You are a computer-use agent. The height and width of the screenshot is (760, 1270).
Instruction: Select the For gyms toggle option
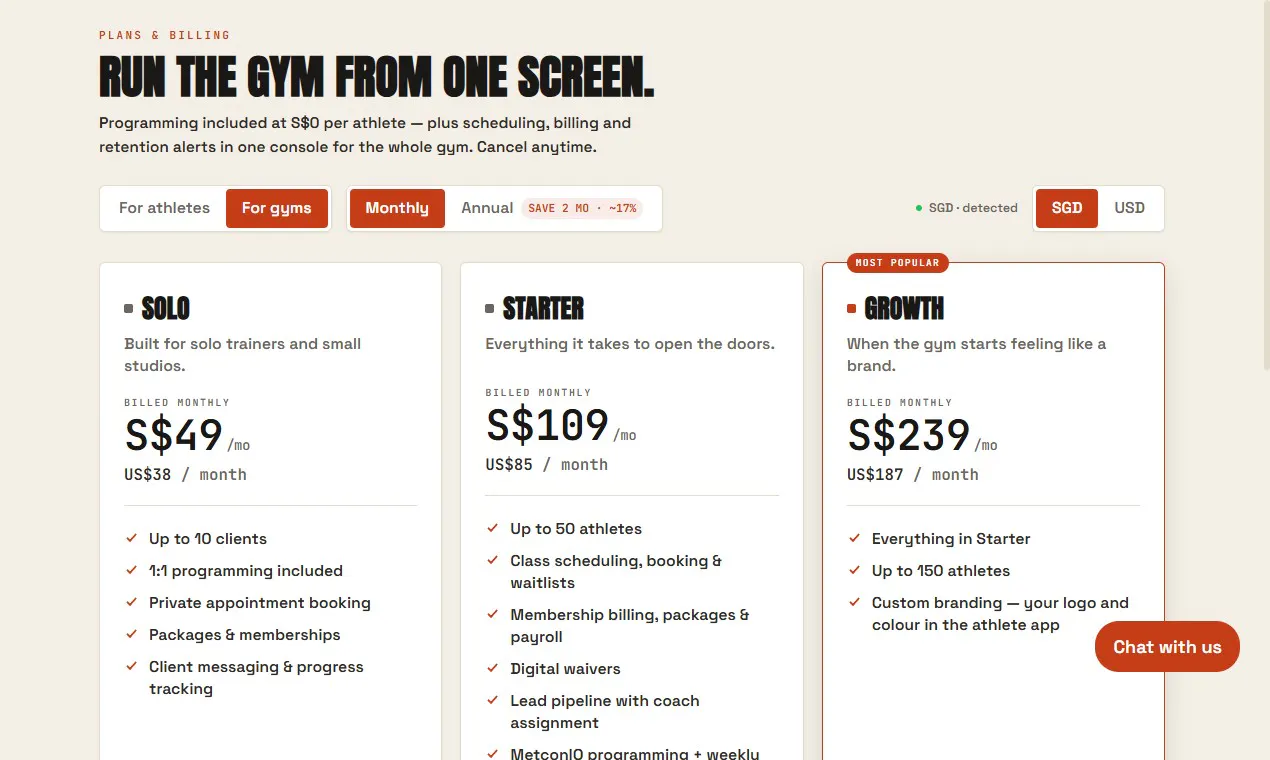[x=277, y=208]
